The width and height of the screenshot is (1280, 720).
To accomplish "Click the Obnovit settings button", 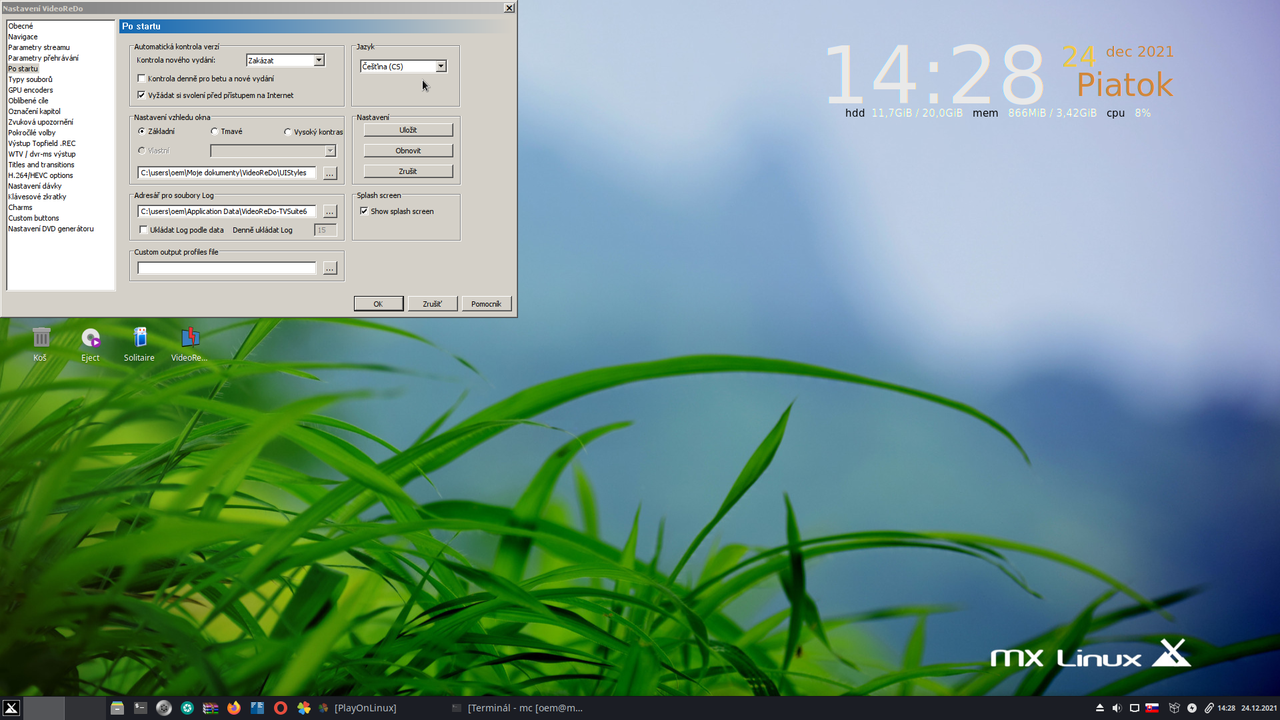I will coord(408,151).
